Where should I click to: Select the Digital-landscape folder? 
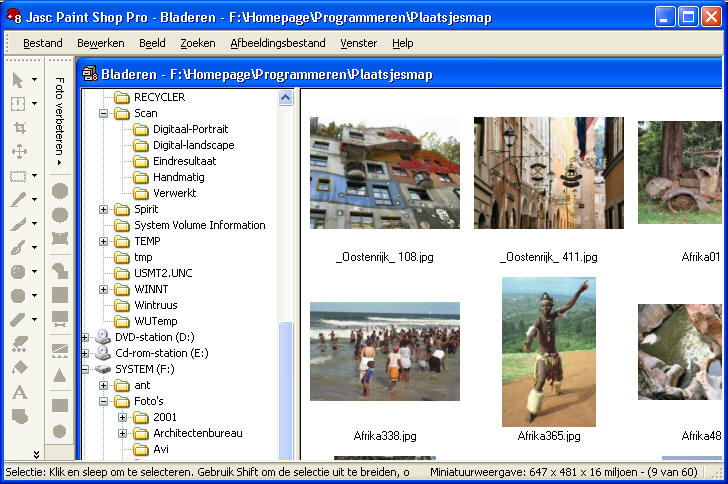pyautogui.click(x=194, y=145)
